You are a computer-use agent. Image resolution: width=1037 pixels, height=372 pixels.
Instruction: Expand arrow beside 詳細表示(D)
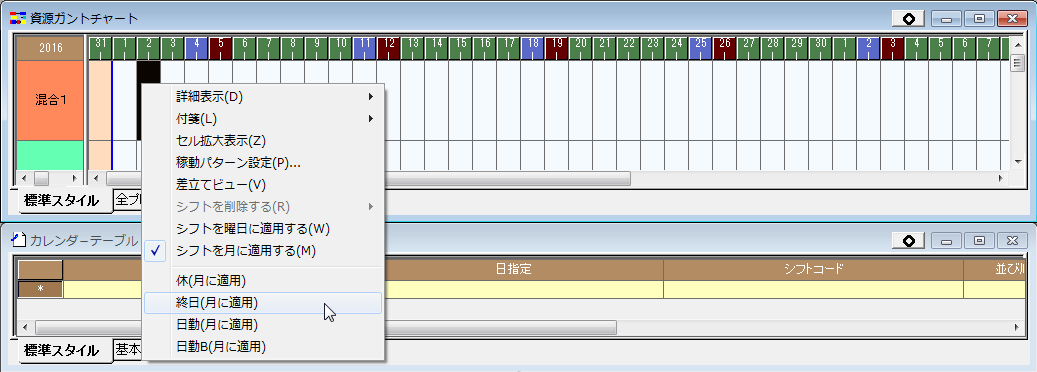tap(371, 97)
